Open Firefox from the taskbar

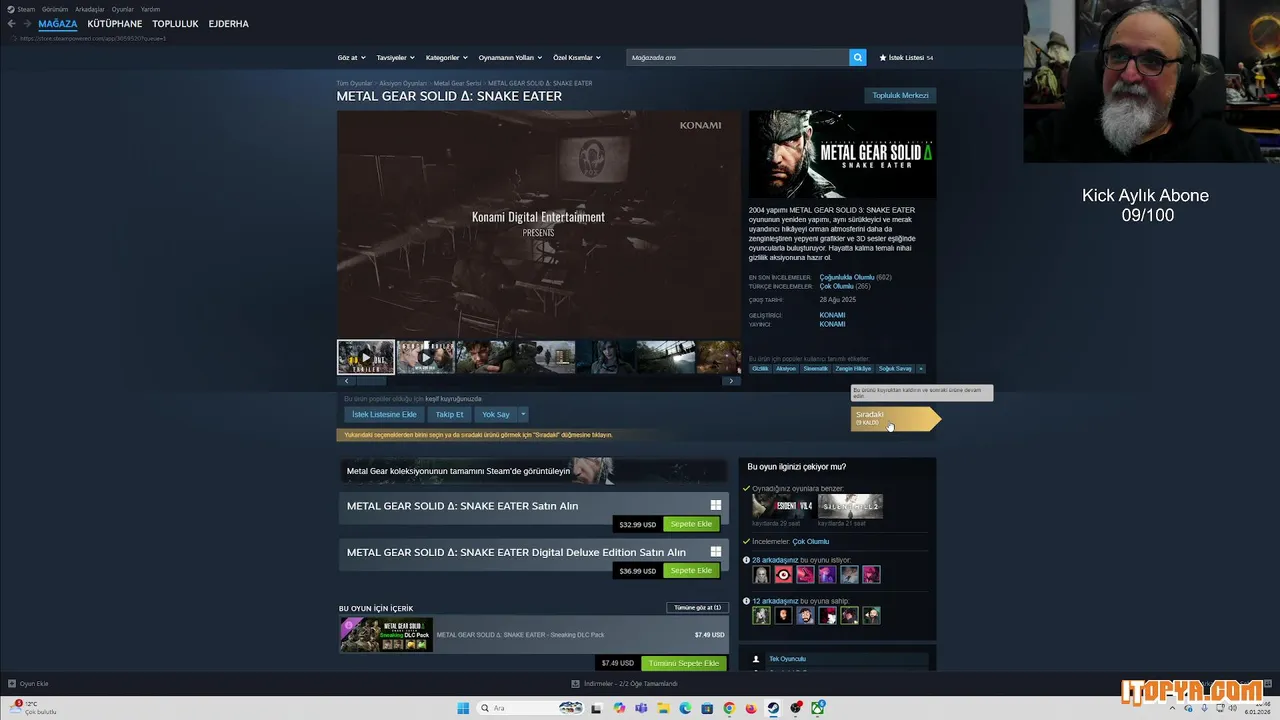751,708
